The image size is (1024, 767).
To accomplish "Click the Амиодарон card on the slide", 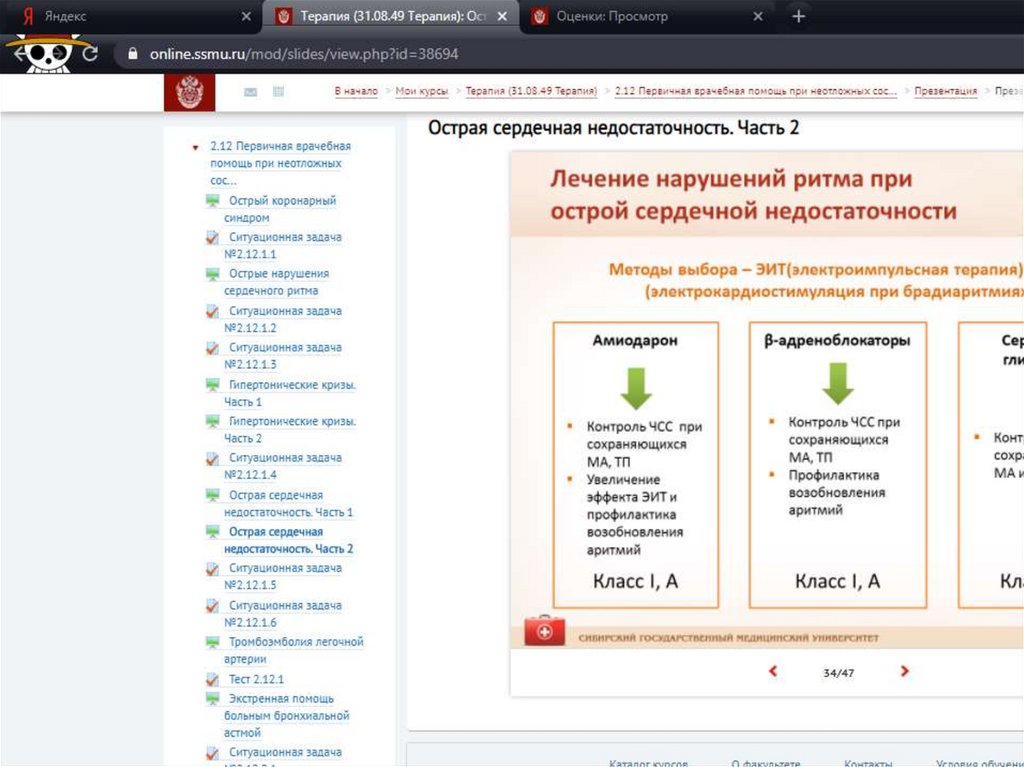I will (x=635, y=465).
